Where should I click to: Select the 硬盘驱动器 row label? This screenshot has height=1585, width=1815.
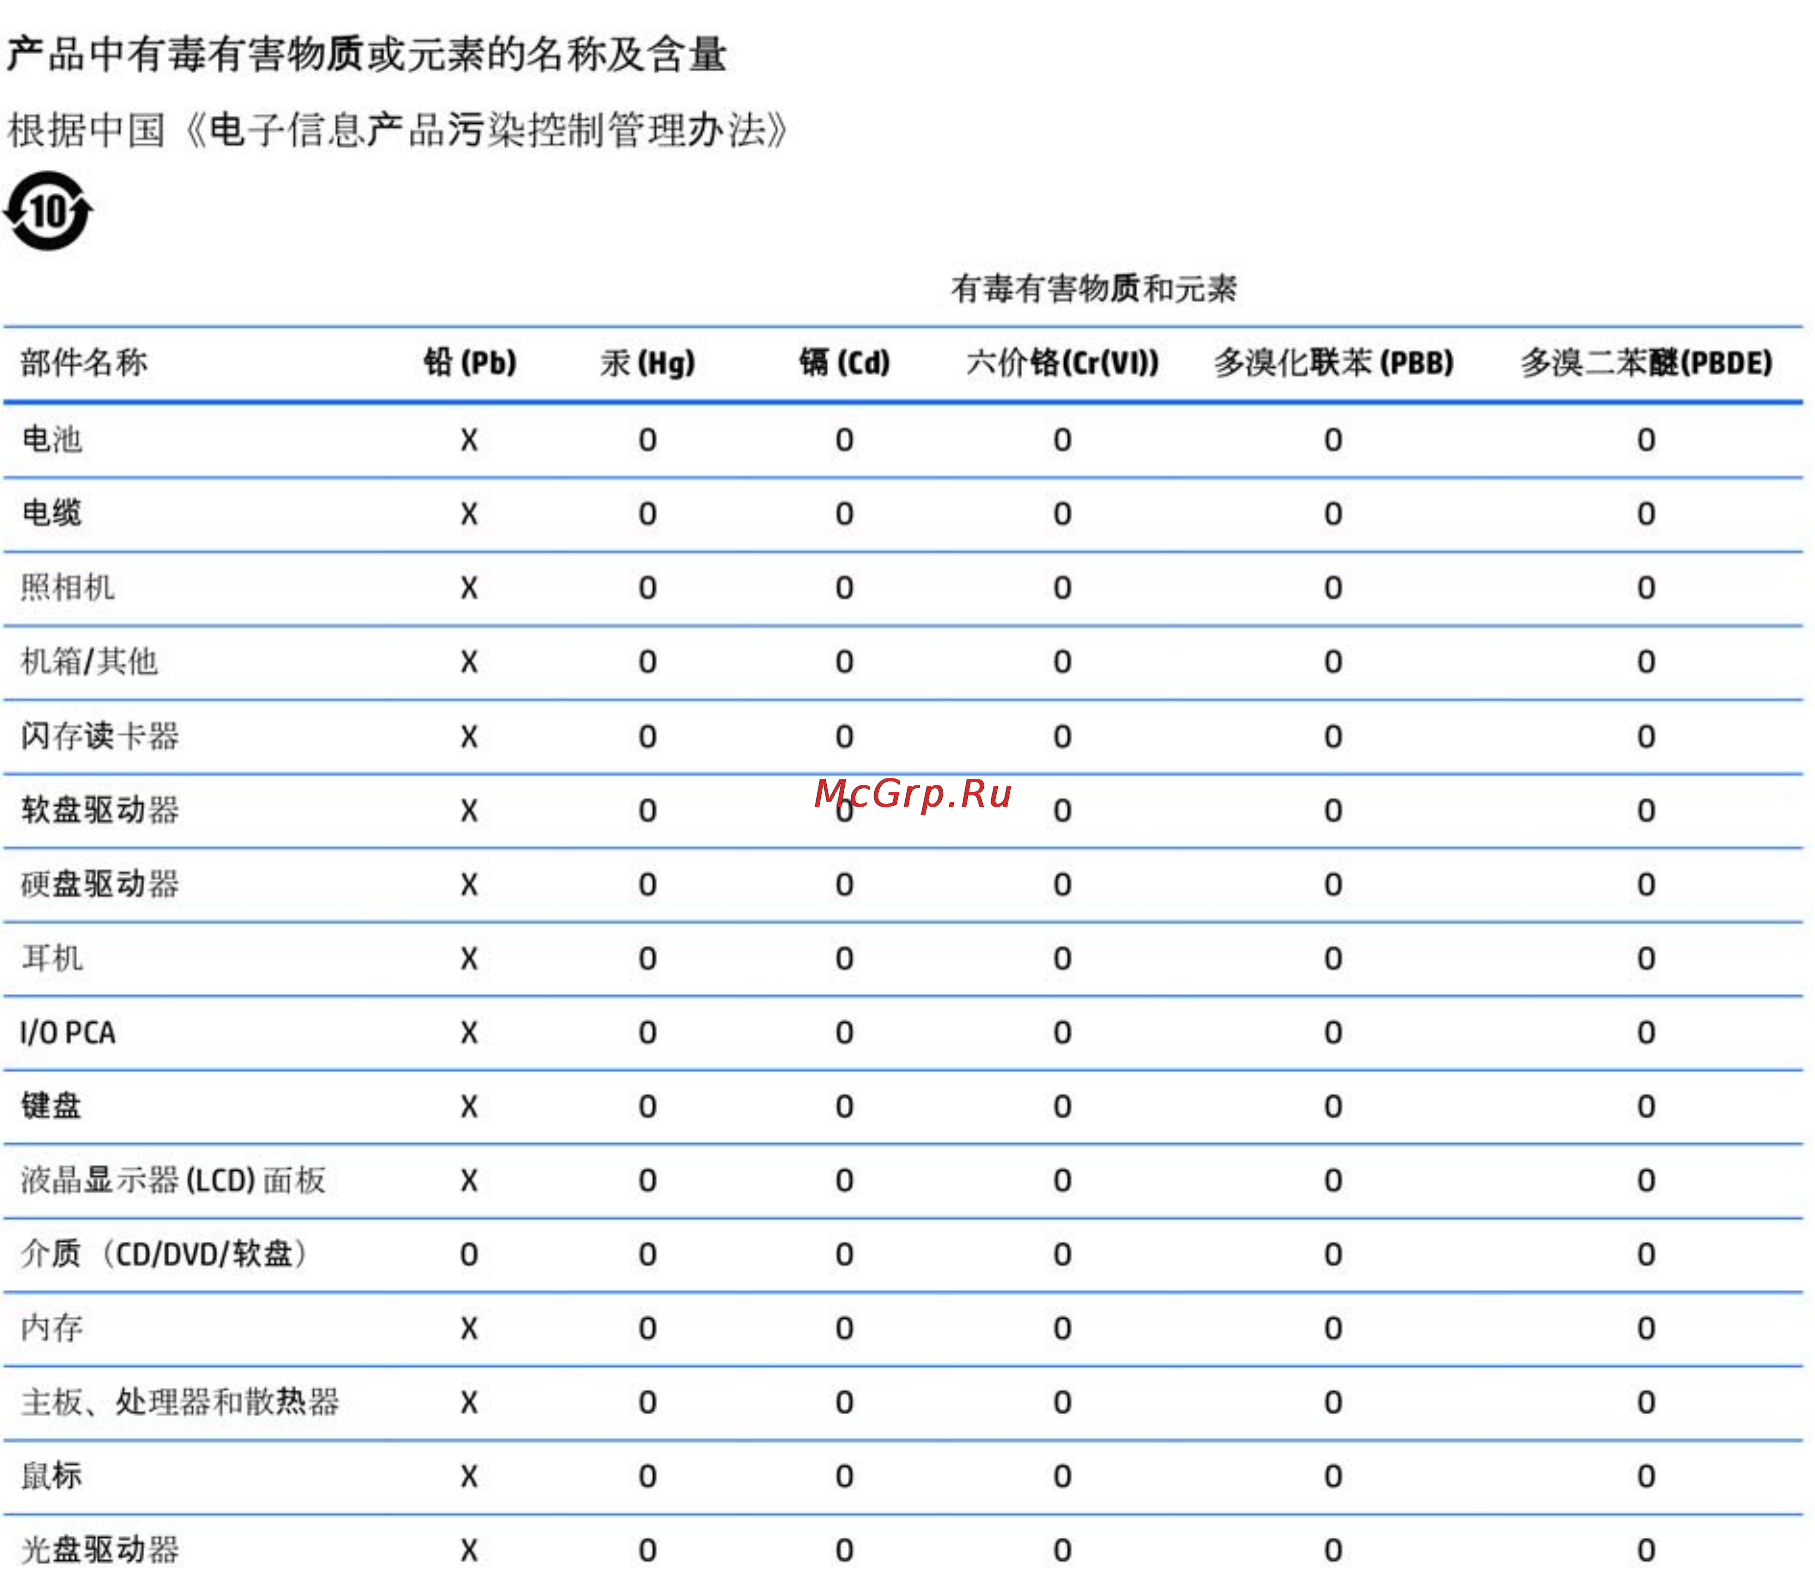[100, 884]
